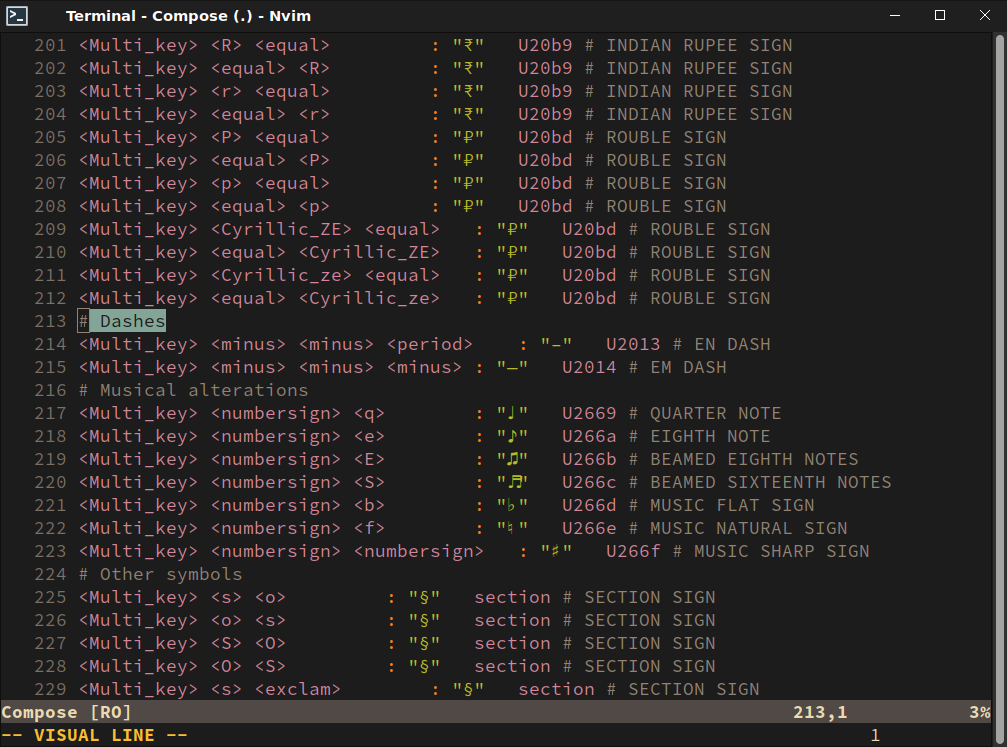
Task: Click 'SECTION SIGN' on line 228
Action: pyautogui.click(x=650, y=667)
